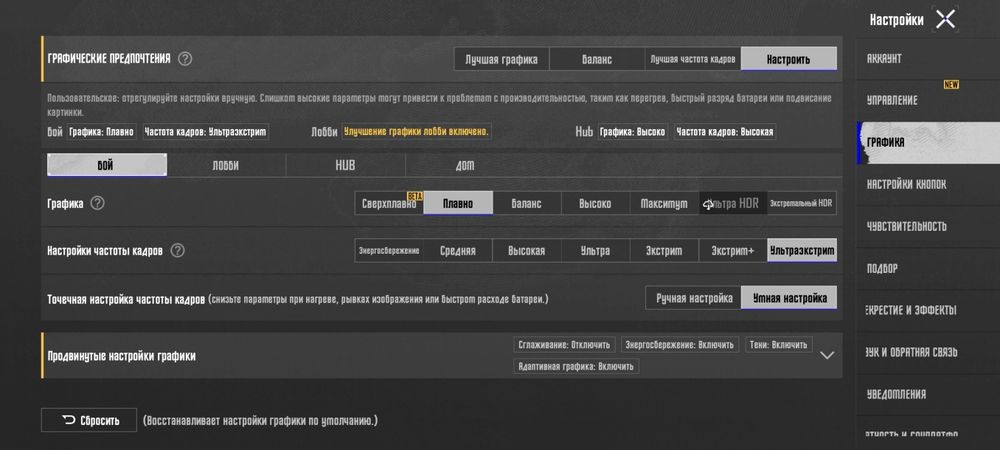Click the Бой 'Графика: Плавно' tag

pyautogui.click(x=102, y=132)
